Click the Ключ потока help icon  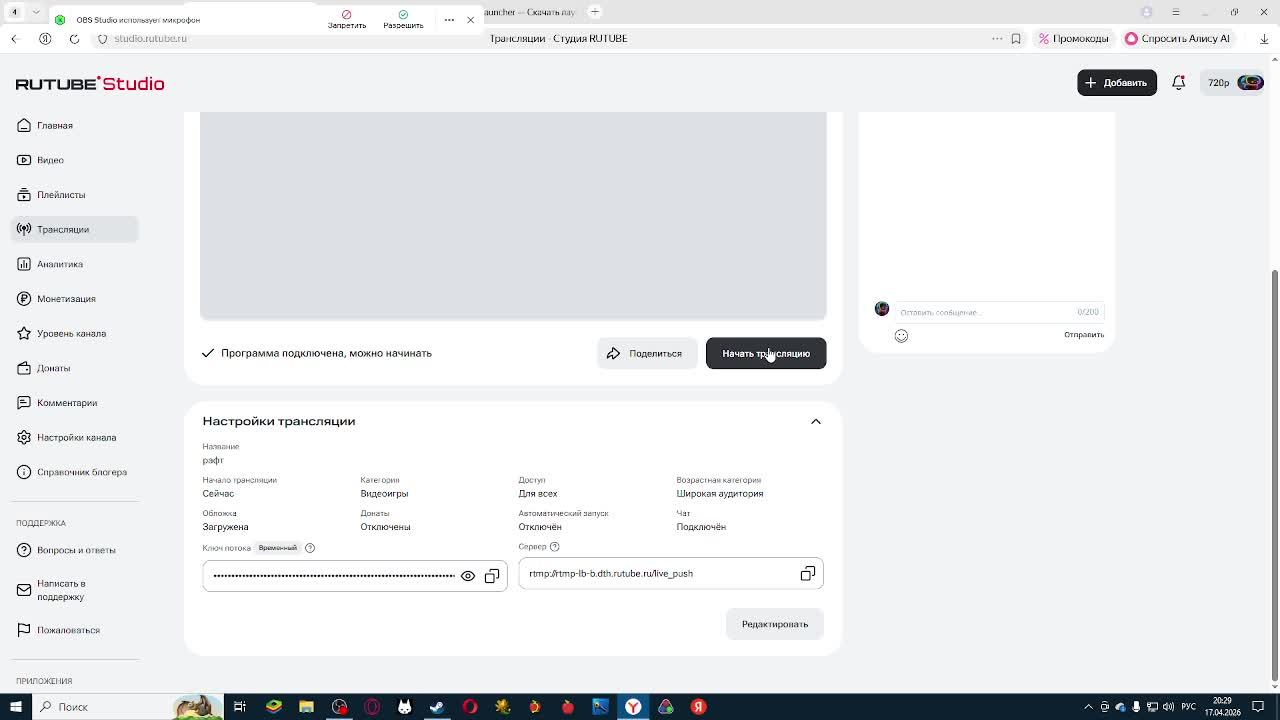[x=310, y=548]
